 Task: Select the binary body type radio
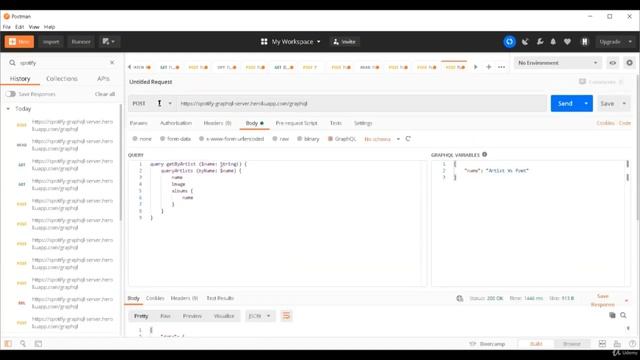(299, 139)
